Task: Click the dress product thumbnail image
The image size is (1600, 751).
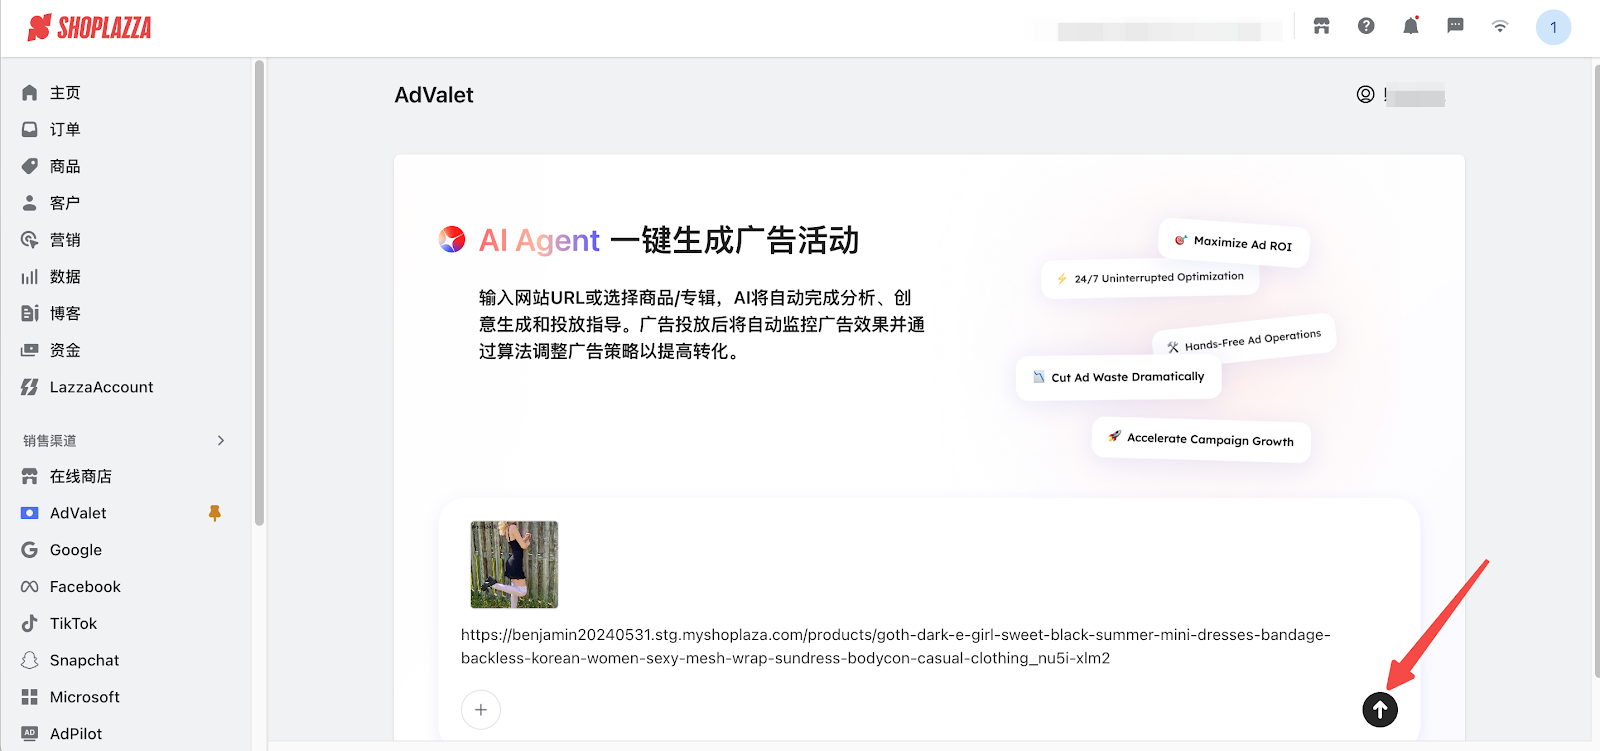Action: (x=514, y=564)
